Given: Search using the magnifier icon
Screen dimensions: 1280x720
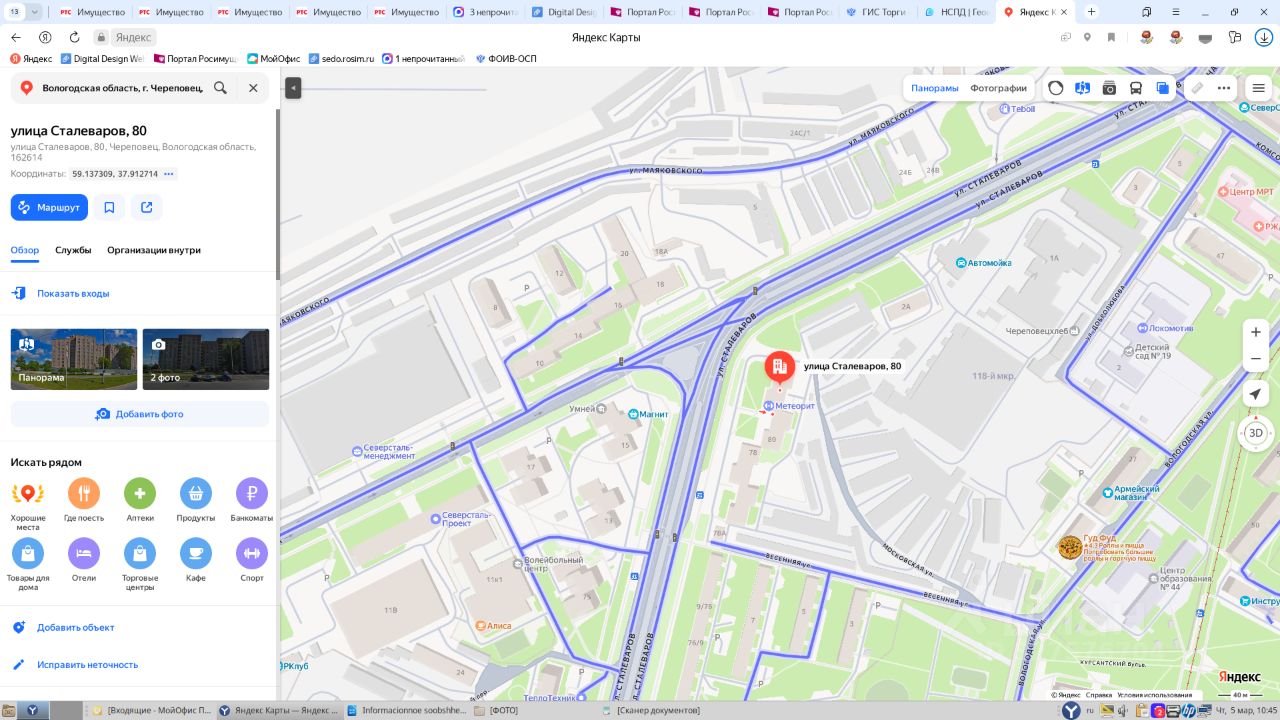Looking at the screenshot, I should [x=220, y=88].
